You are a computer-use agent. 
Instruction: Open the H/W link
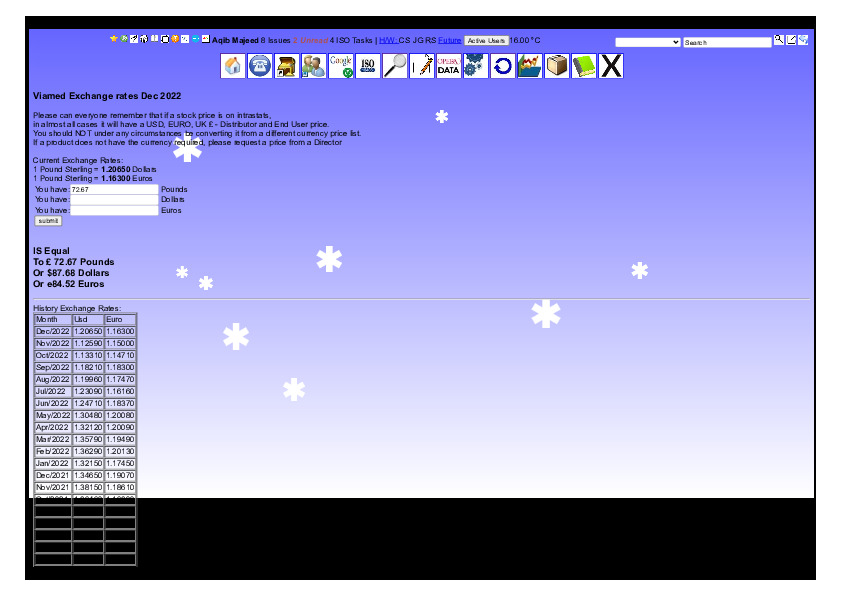tap(388, 41)
